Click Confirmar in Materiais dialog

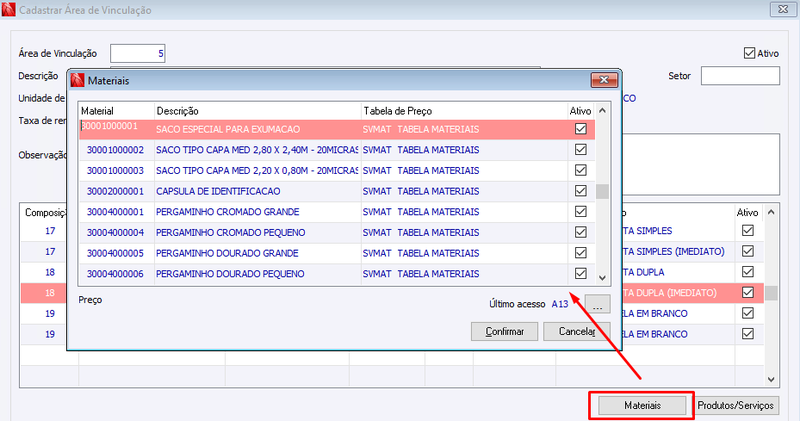(x=505, y=332)
